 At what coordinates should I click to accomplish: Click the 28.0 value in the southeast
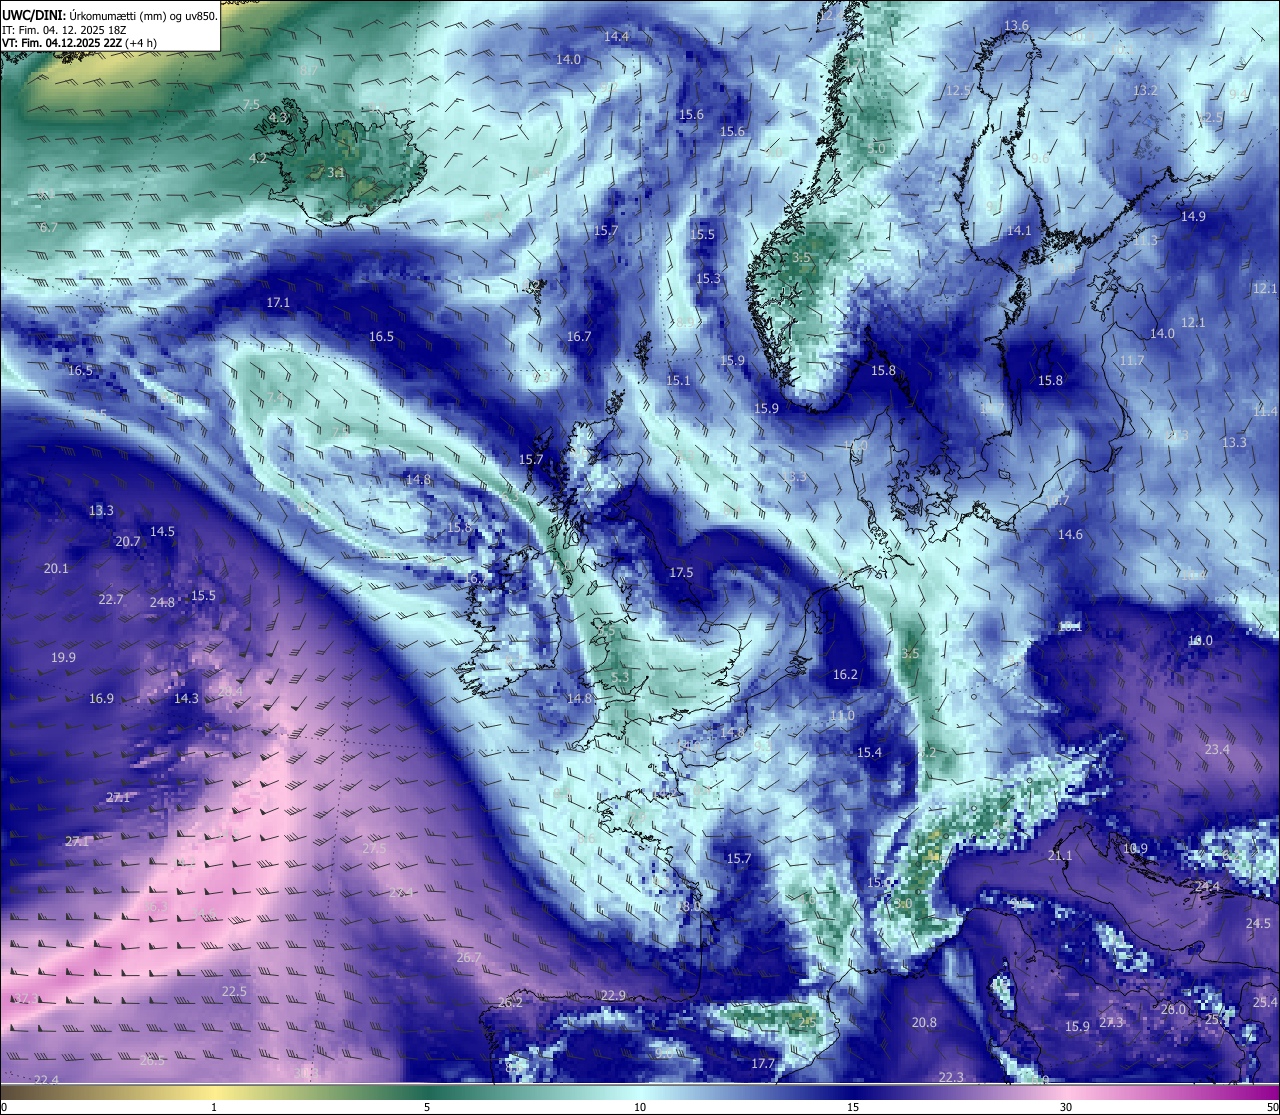coord(1173,1010)
